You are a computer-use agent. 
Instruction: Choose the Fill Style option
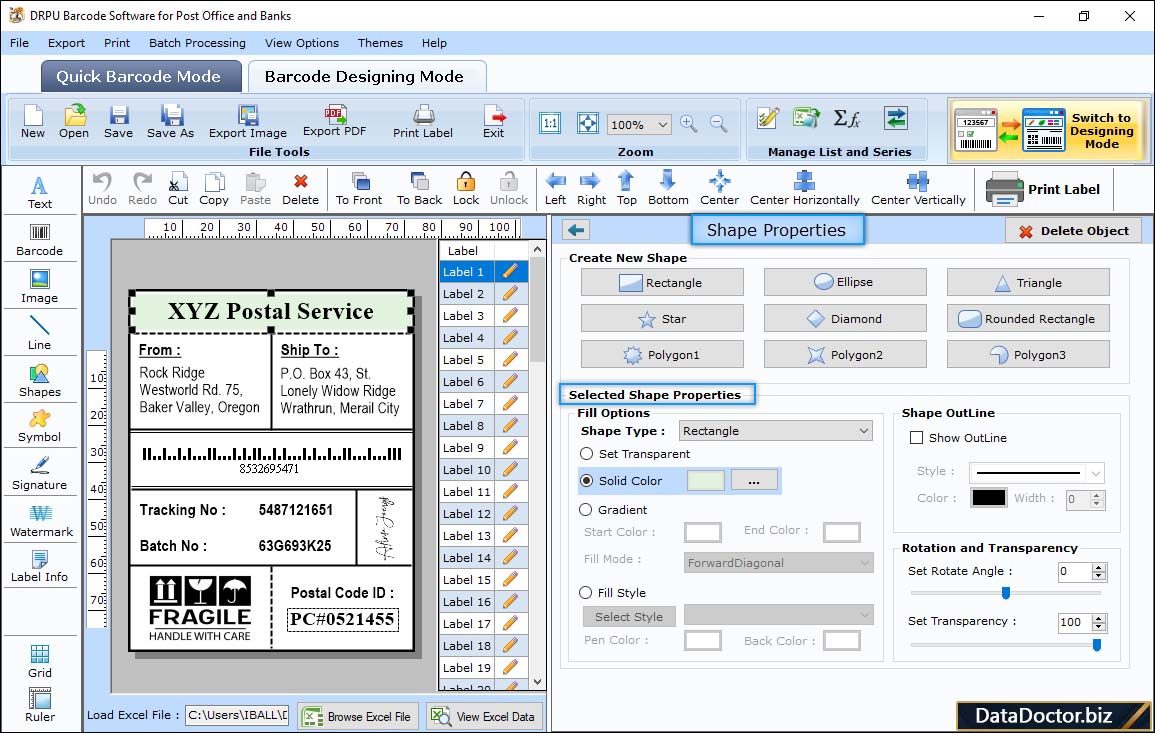(586, 592)
